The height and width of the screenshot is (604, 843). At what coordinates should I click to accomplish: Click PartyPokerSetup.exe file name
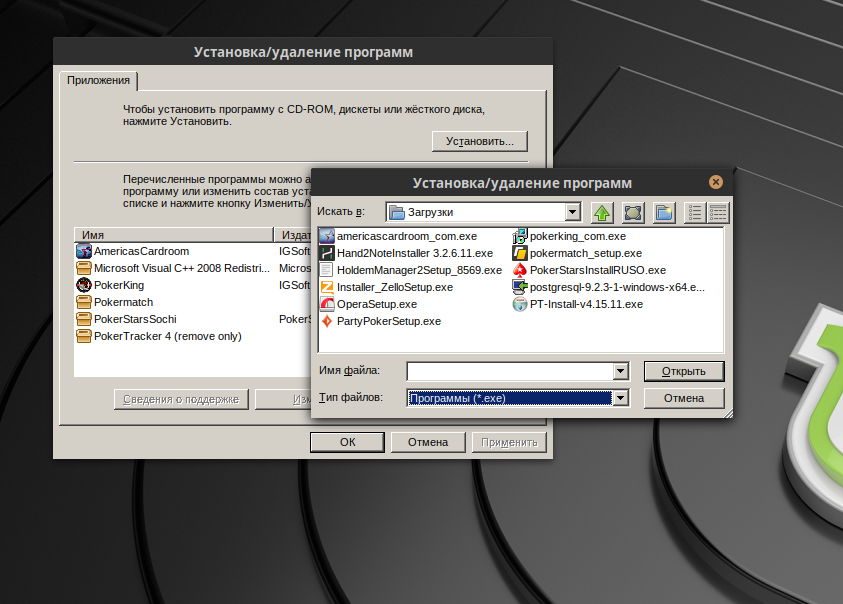pos(389,321)
